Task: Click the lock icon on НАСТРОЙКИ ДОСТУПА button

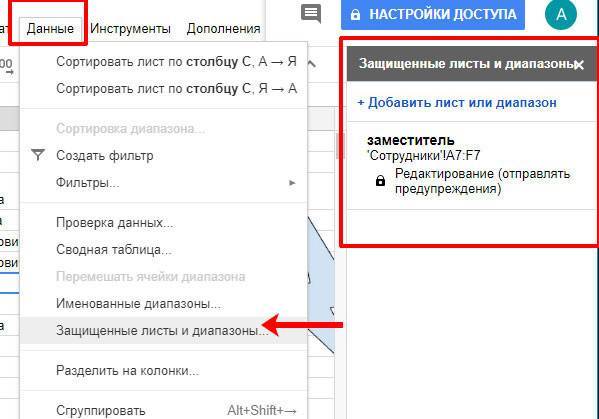Action: pos(355,15)
